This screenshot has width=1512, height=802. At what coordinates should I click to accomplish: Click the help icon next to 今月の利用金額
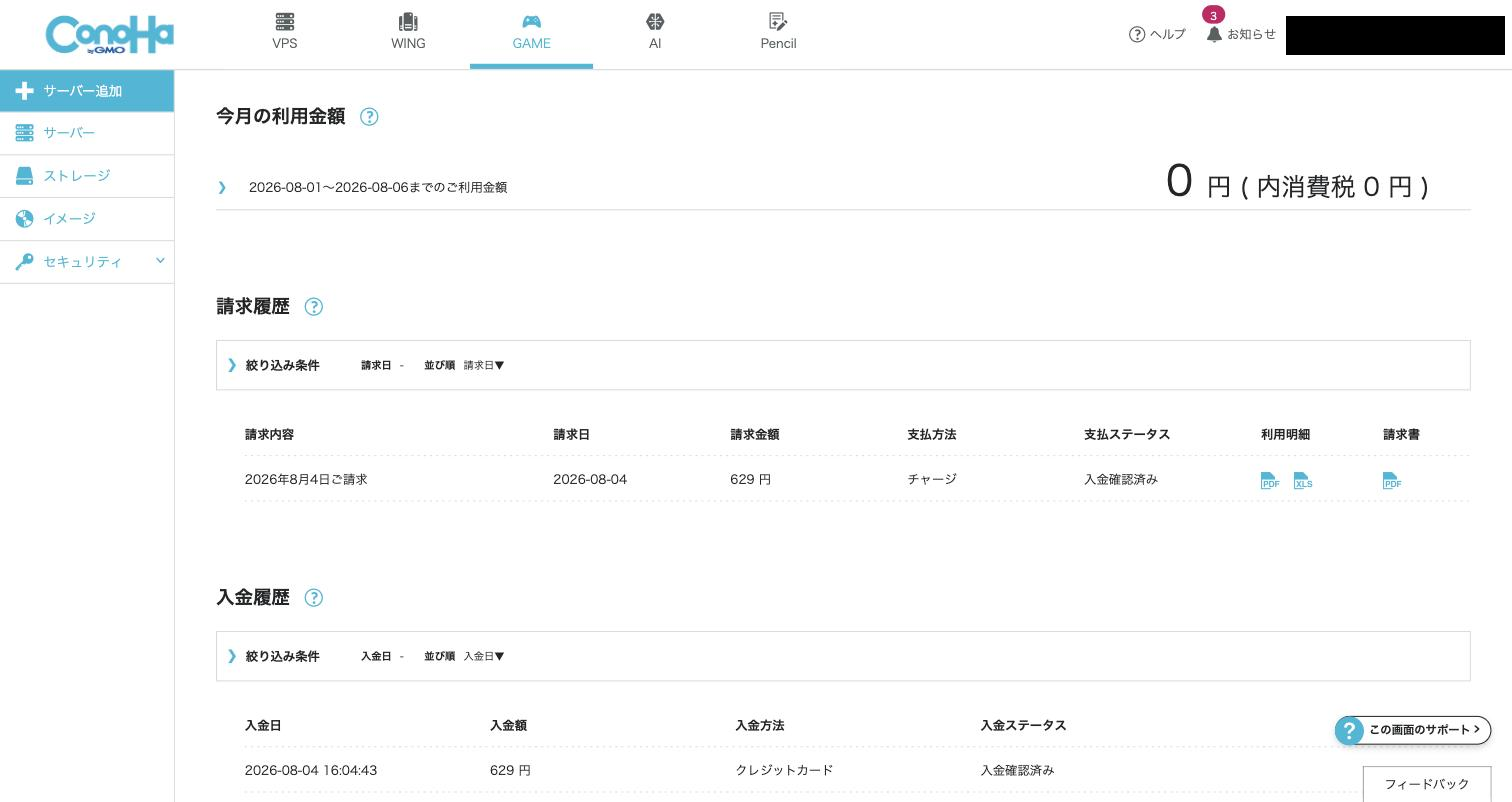[x=369, y=117]
